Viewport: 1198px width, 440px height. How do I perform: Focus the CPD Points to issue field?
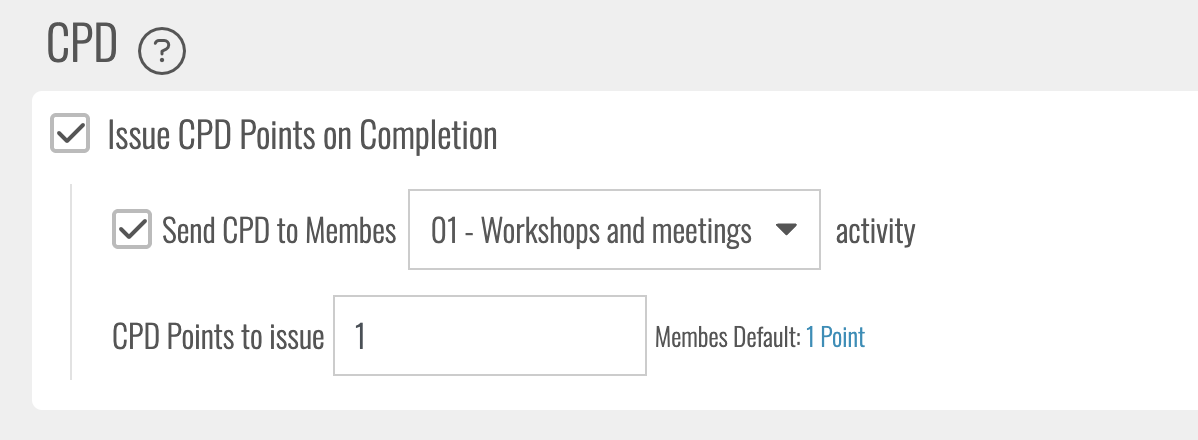(489, 336)
